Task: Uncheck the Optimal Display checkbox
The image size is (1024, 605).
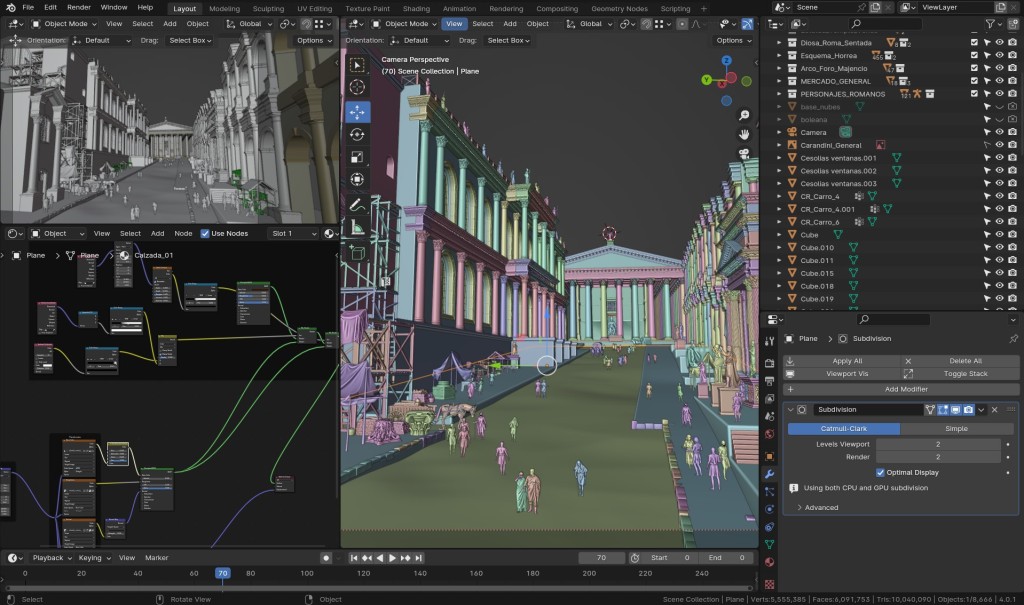Action: [880, 472]
